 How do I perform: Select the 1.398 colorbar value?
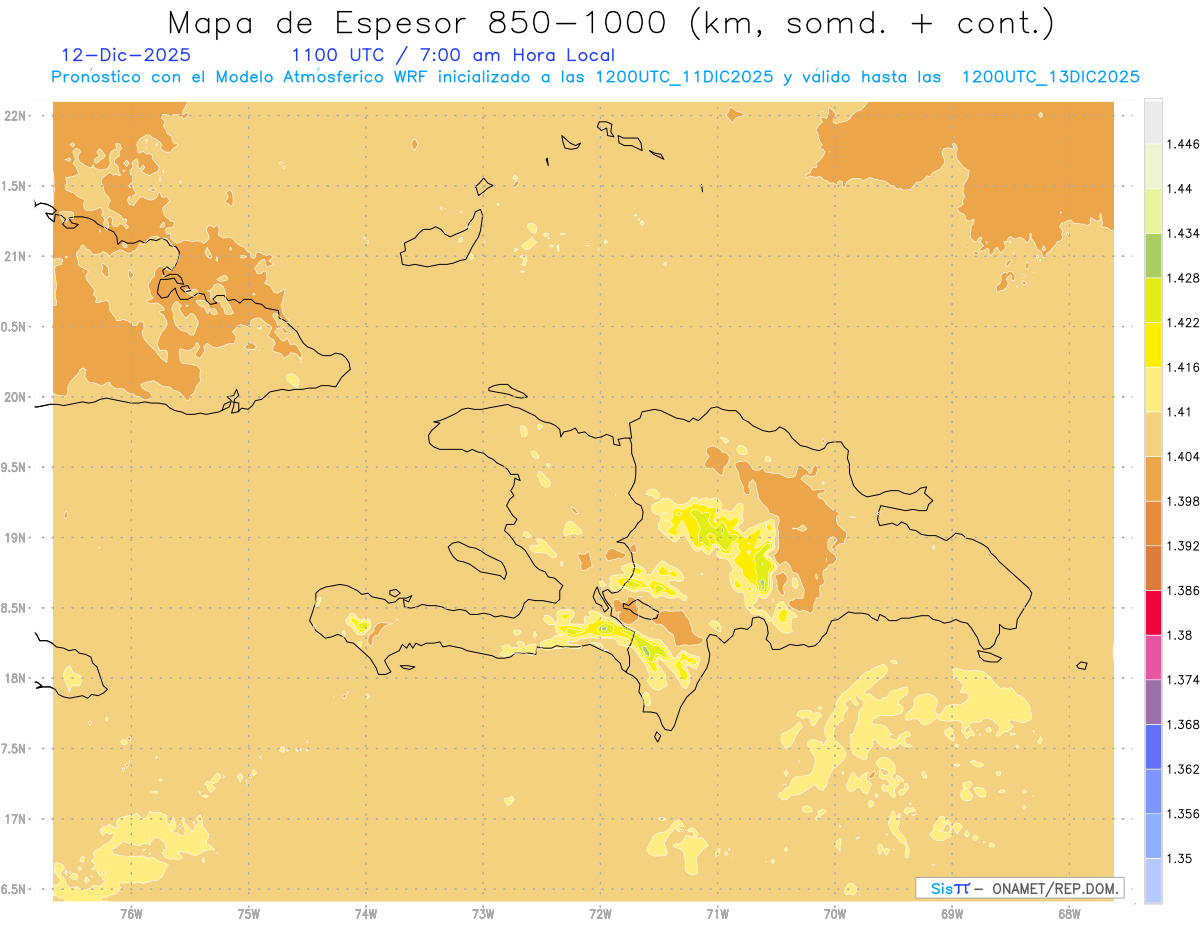coord(1183,501)
